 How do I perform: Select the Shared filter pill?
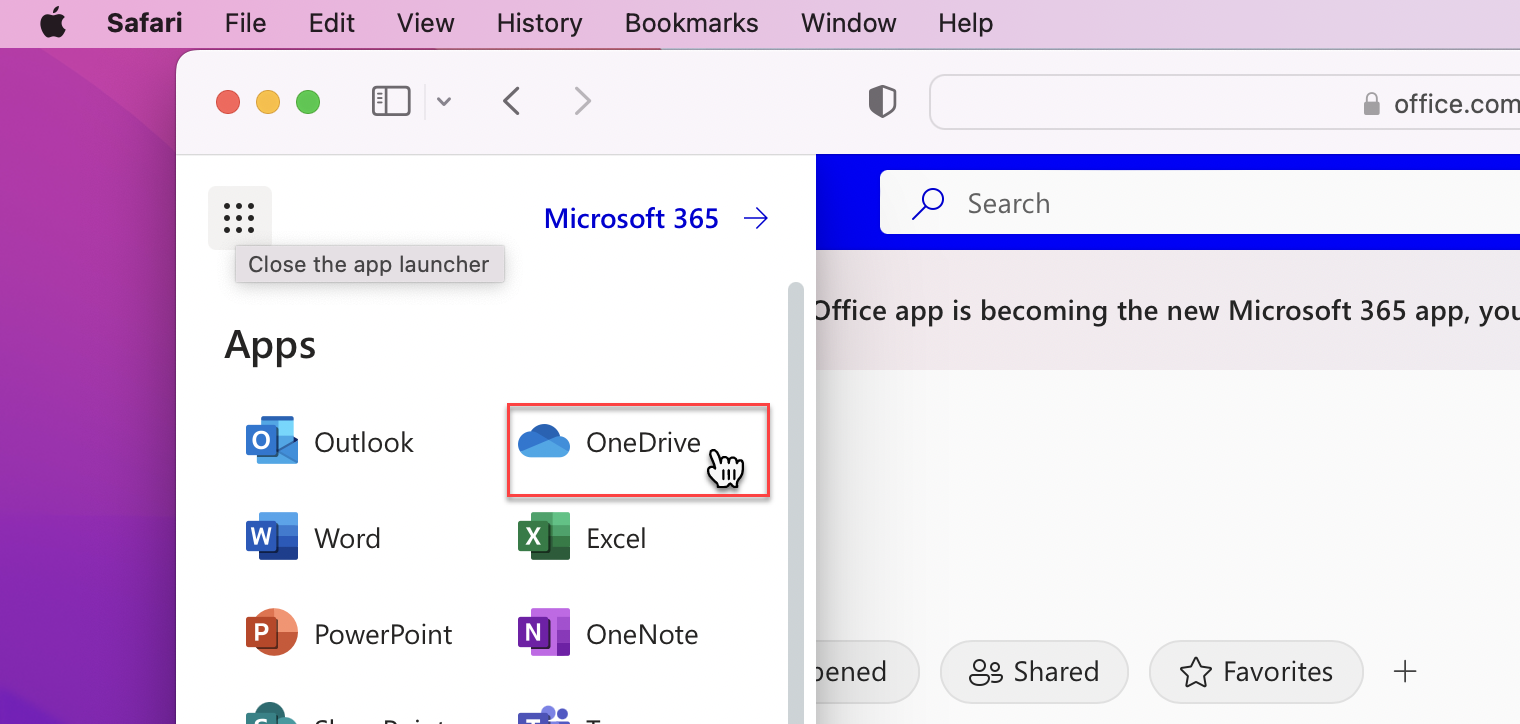[x=1034, y=672]
